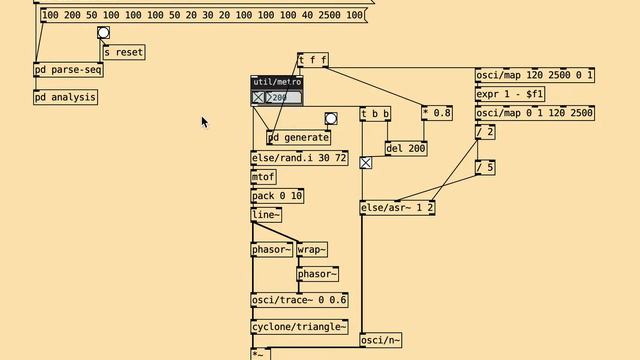The width and height of the screenshot is (640, 360).
Task: Select osci/map 0 1 120 2500 object
Action: (535, 113)
